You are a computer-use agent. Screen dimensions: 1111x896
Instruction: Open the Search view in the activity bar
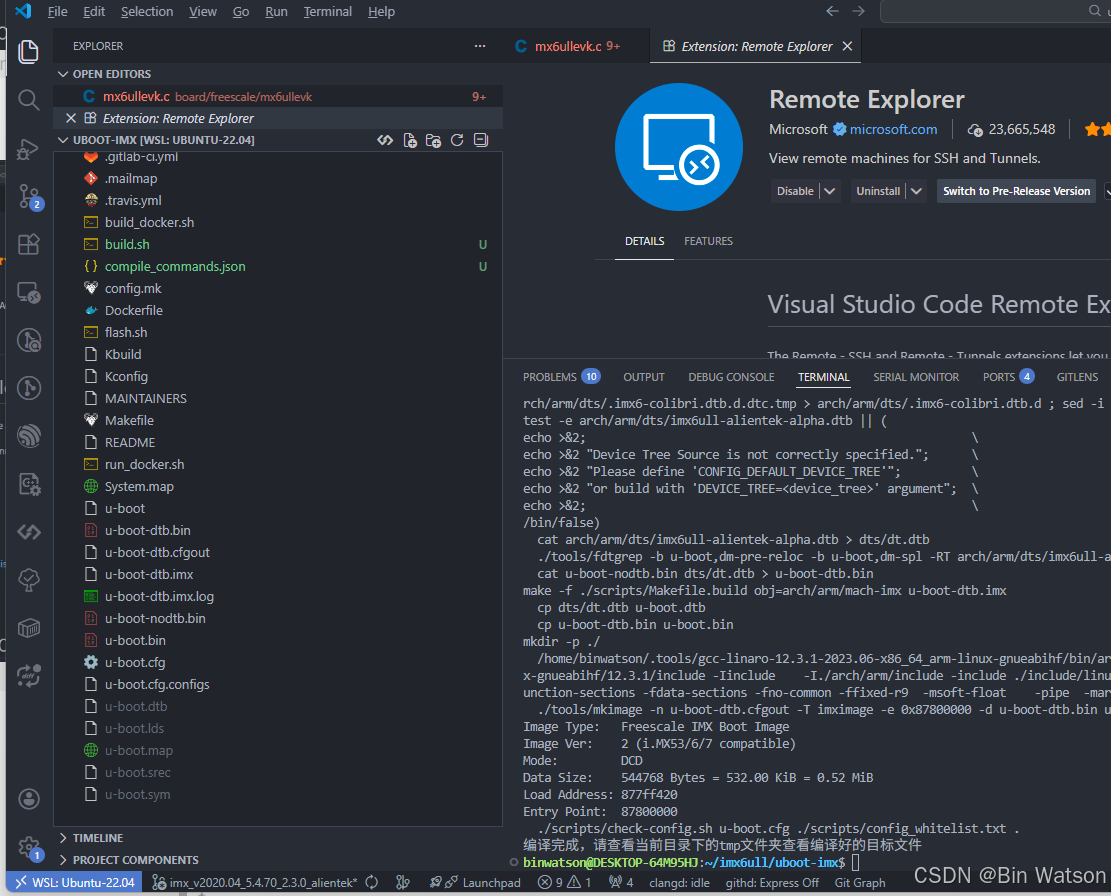28,100
